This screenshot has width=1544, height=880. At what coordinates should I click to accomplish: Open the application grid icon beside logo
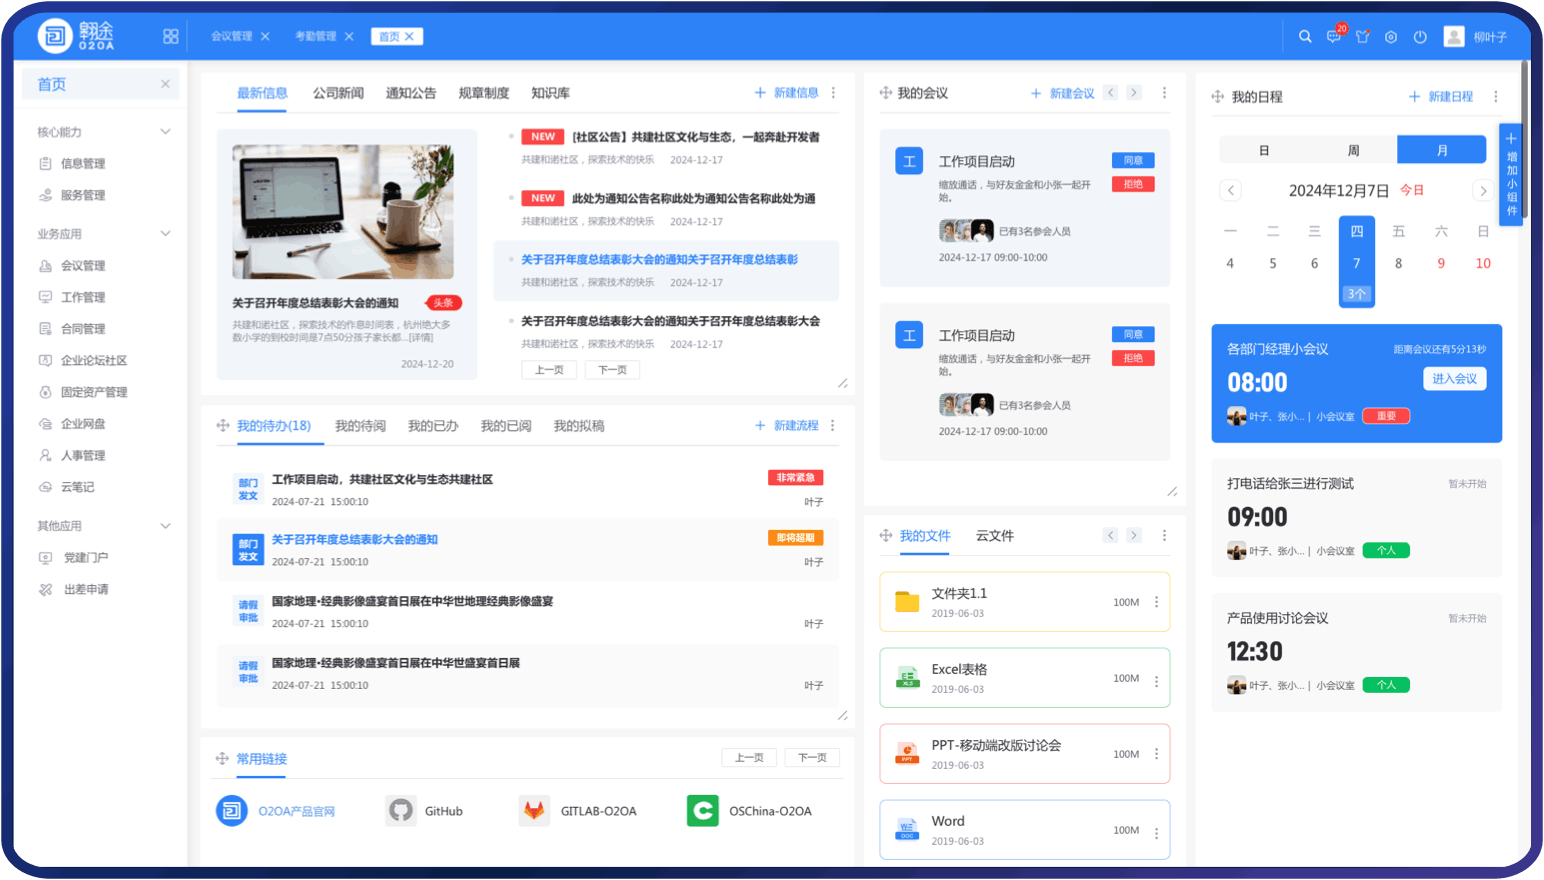[x=171, y=37]
